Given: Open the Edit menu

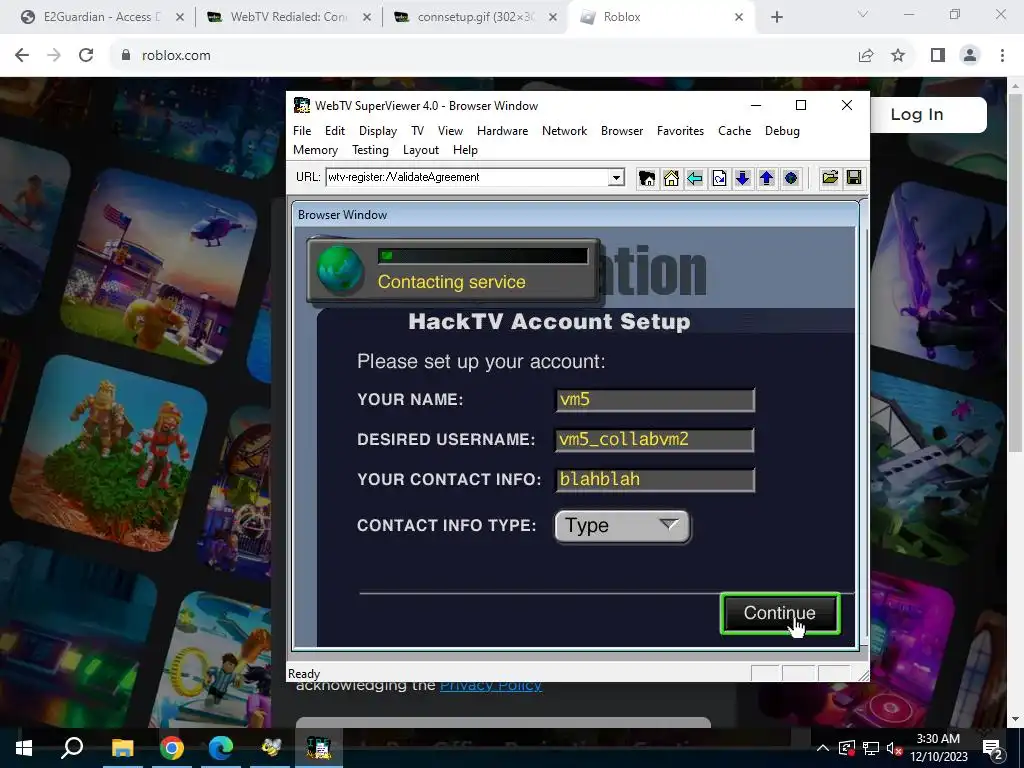Looking at the screenshot, I should [x=334, y=131].
